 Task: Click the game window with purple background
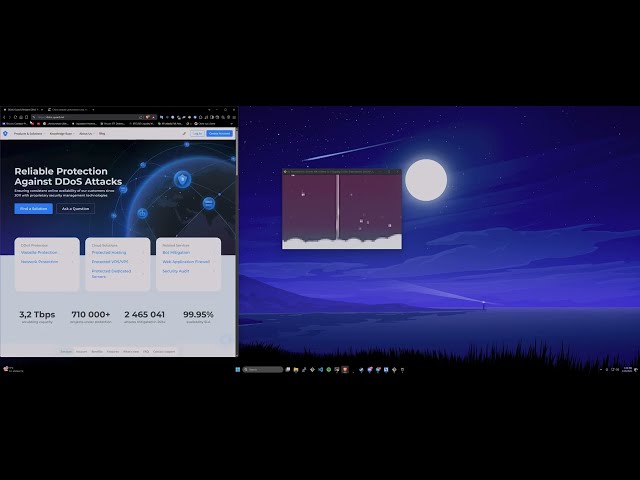tap(342, 211)
